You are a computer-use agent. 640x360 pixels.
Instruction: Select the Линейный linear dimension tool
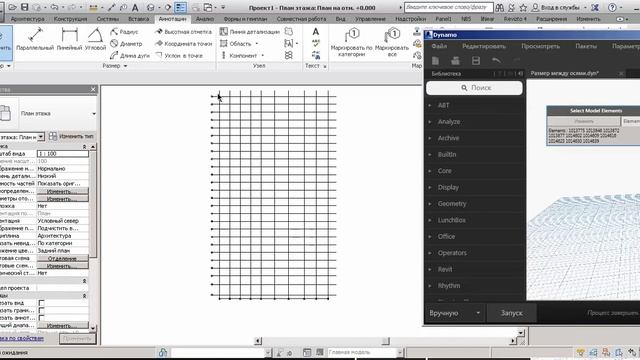pos(69,40)
